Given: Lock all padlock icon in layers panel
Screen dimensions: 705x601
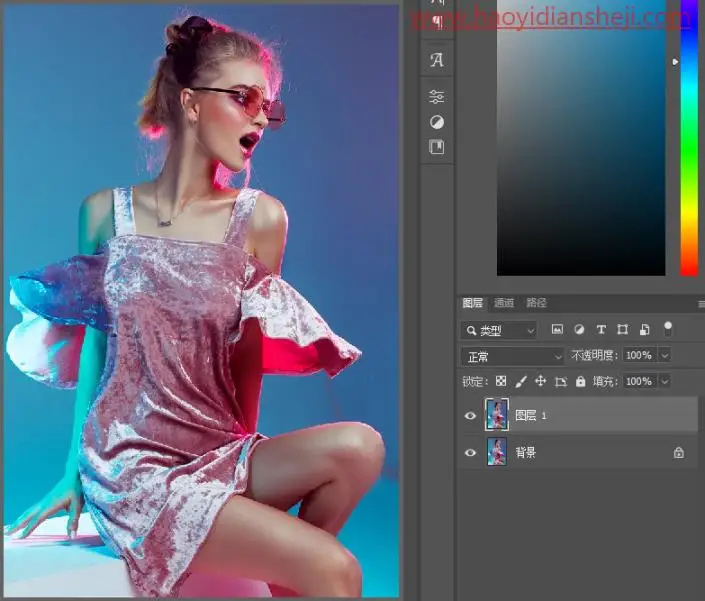Looking at the screenshot, I should tap(580, 382).
